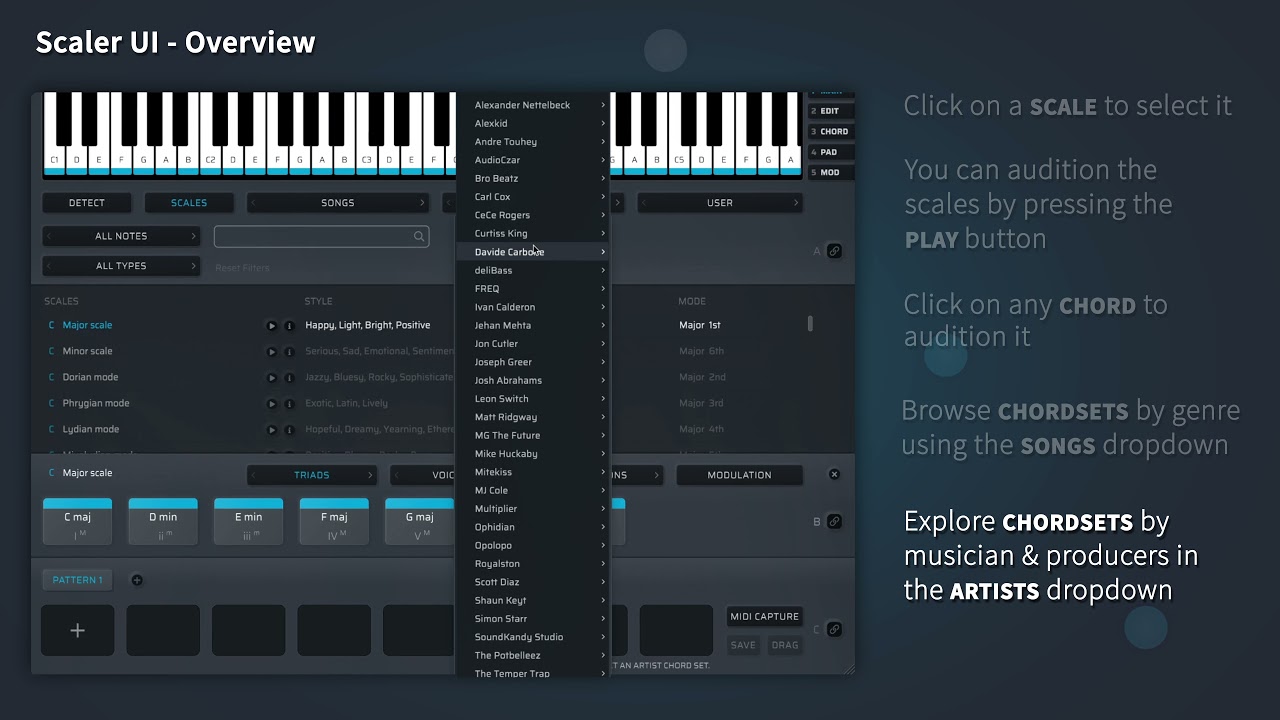Select Mike Huckaby in artists menu
This screenshot has height=720, width=1280.
coord(533,454)
